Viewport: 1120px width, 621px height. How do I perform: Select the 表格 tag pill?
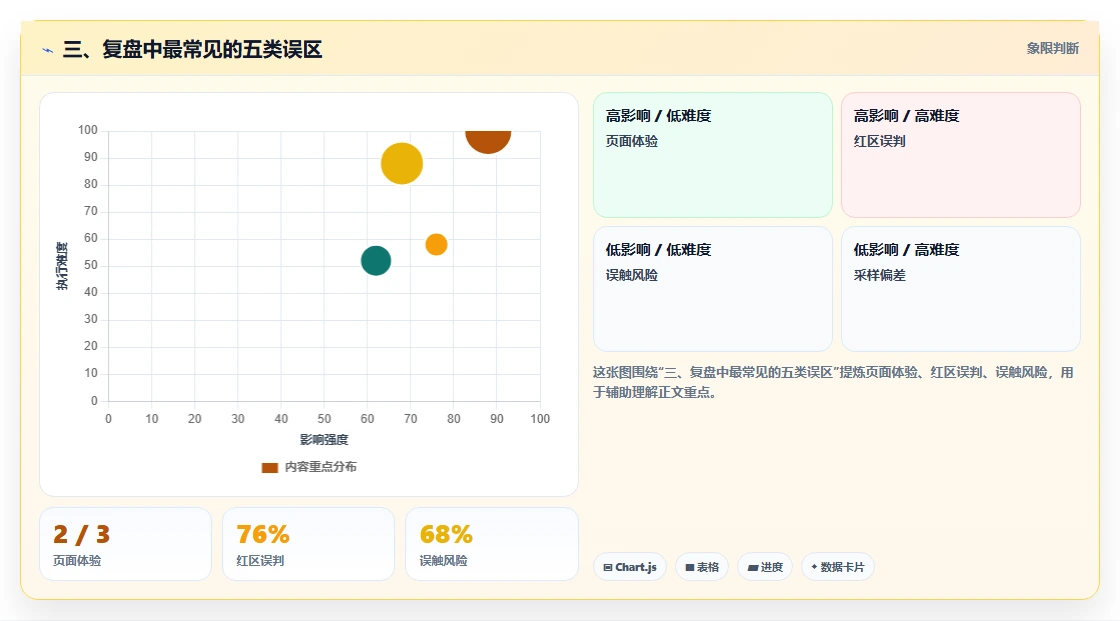click(x=702, y=567)
